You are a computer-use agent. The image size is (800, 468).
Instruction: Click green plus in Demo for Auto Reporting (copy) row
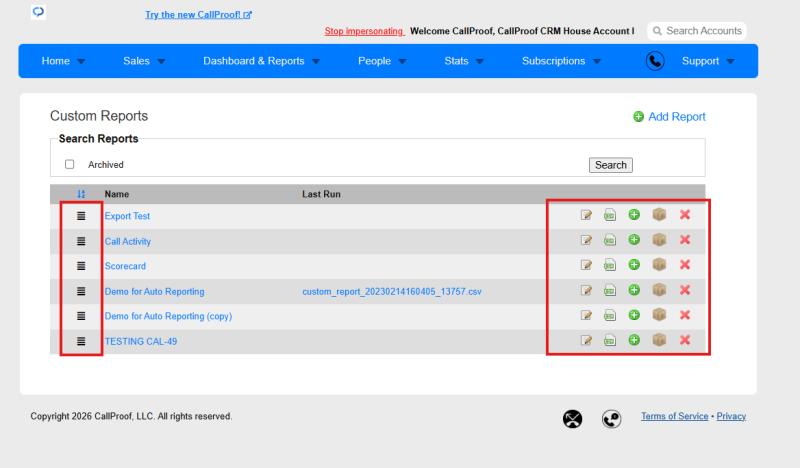(x=634, y=315)
